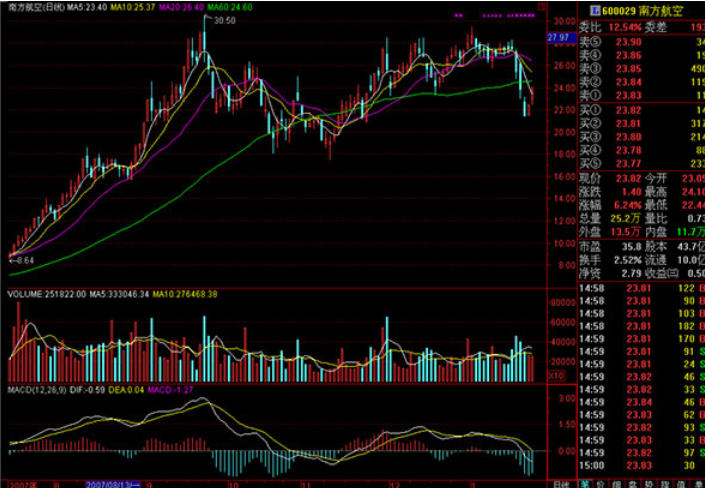Click the 30.50 peak price label

tap(224, 20)
